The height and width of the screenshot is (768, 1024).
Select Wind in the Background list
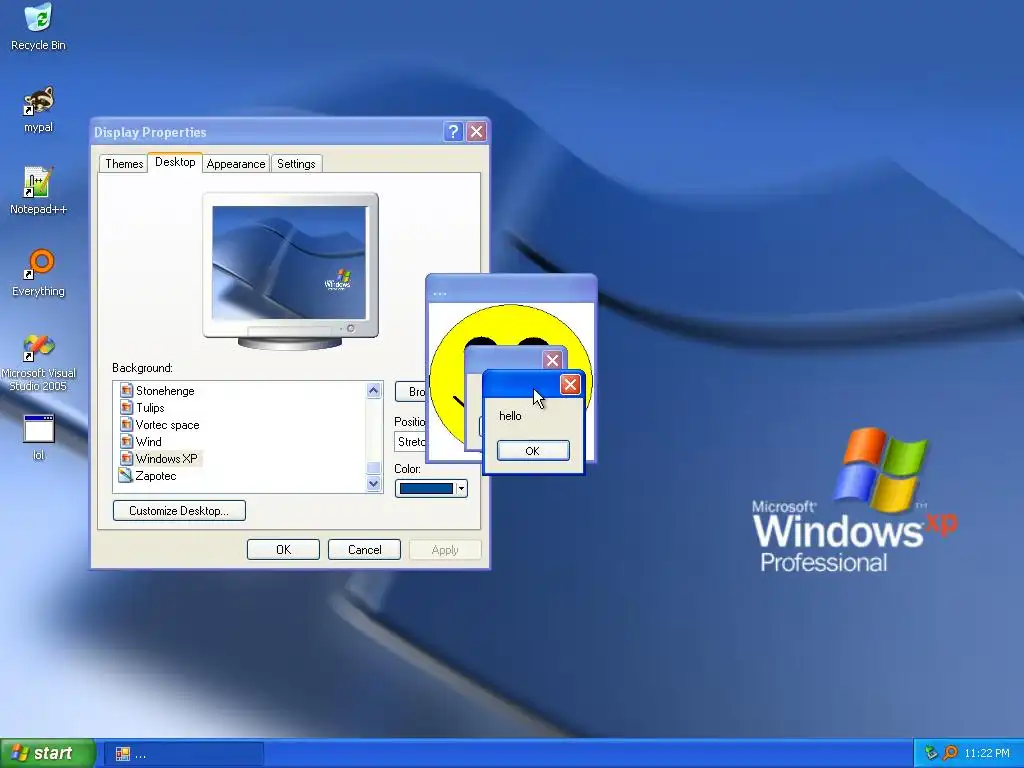[x=149, y=441]
